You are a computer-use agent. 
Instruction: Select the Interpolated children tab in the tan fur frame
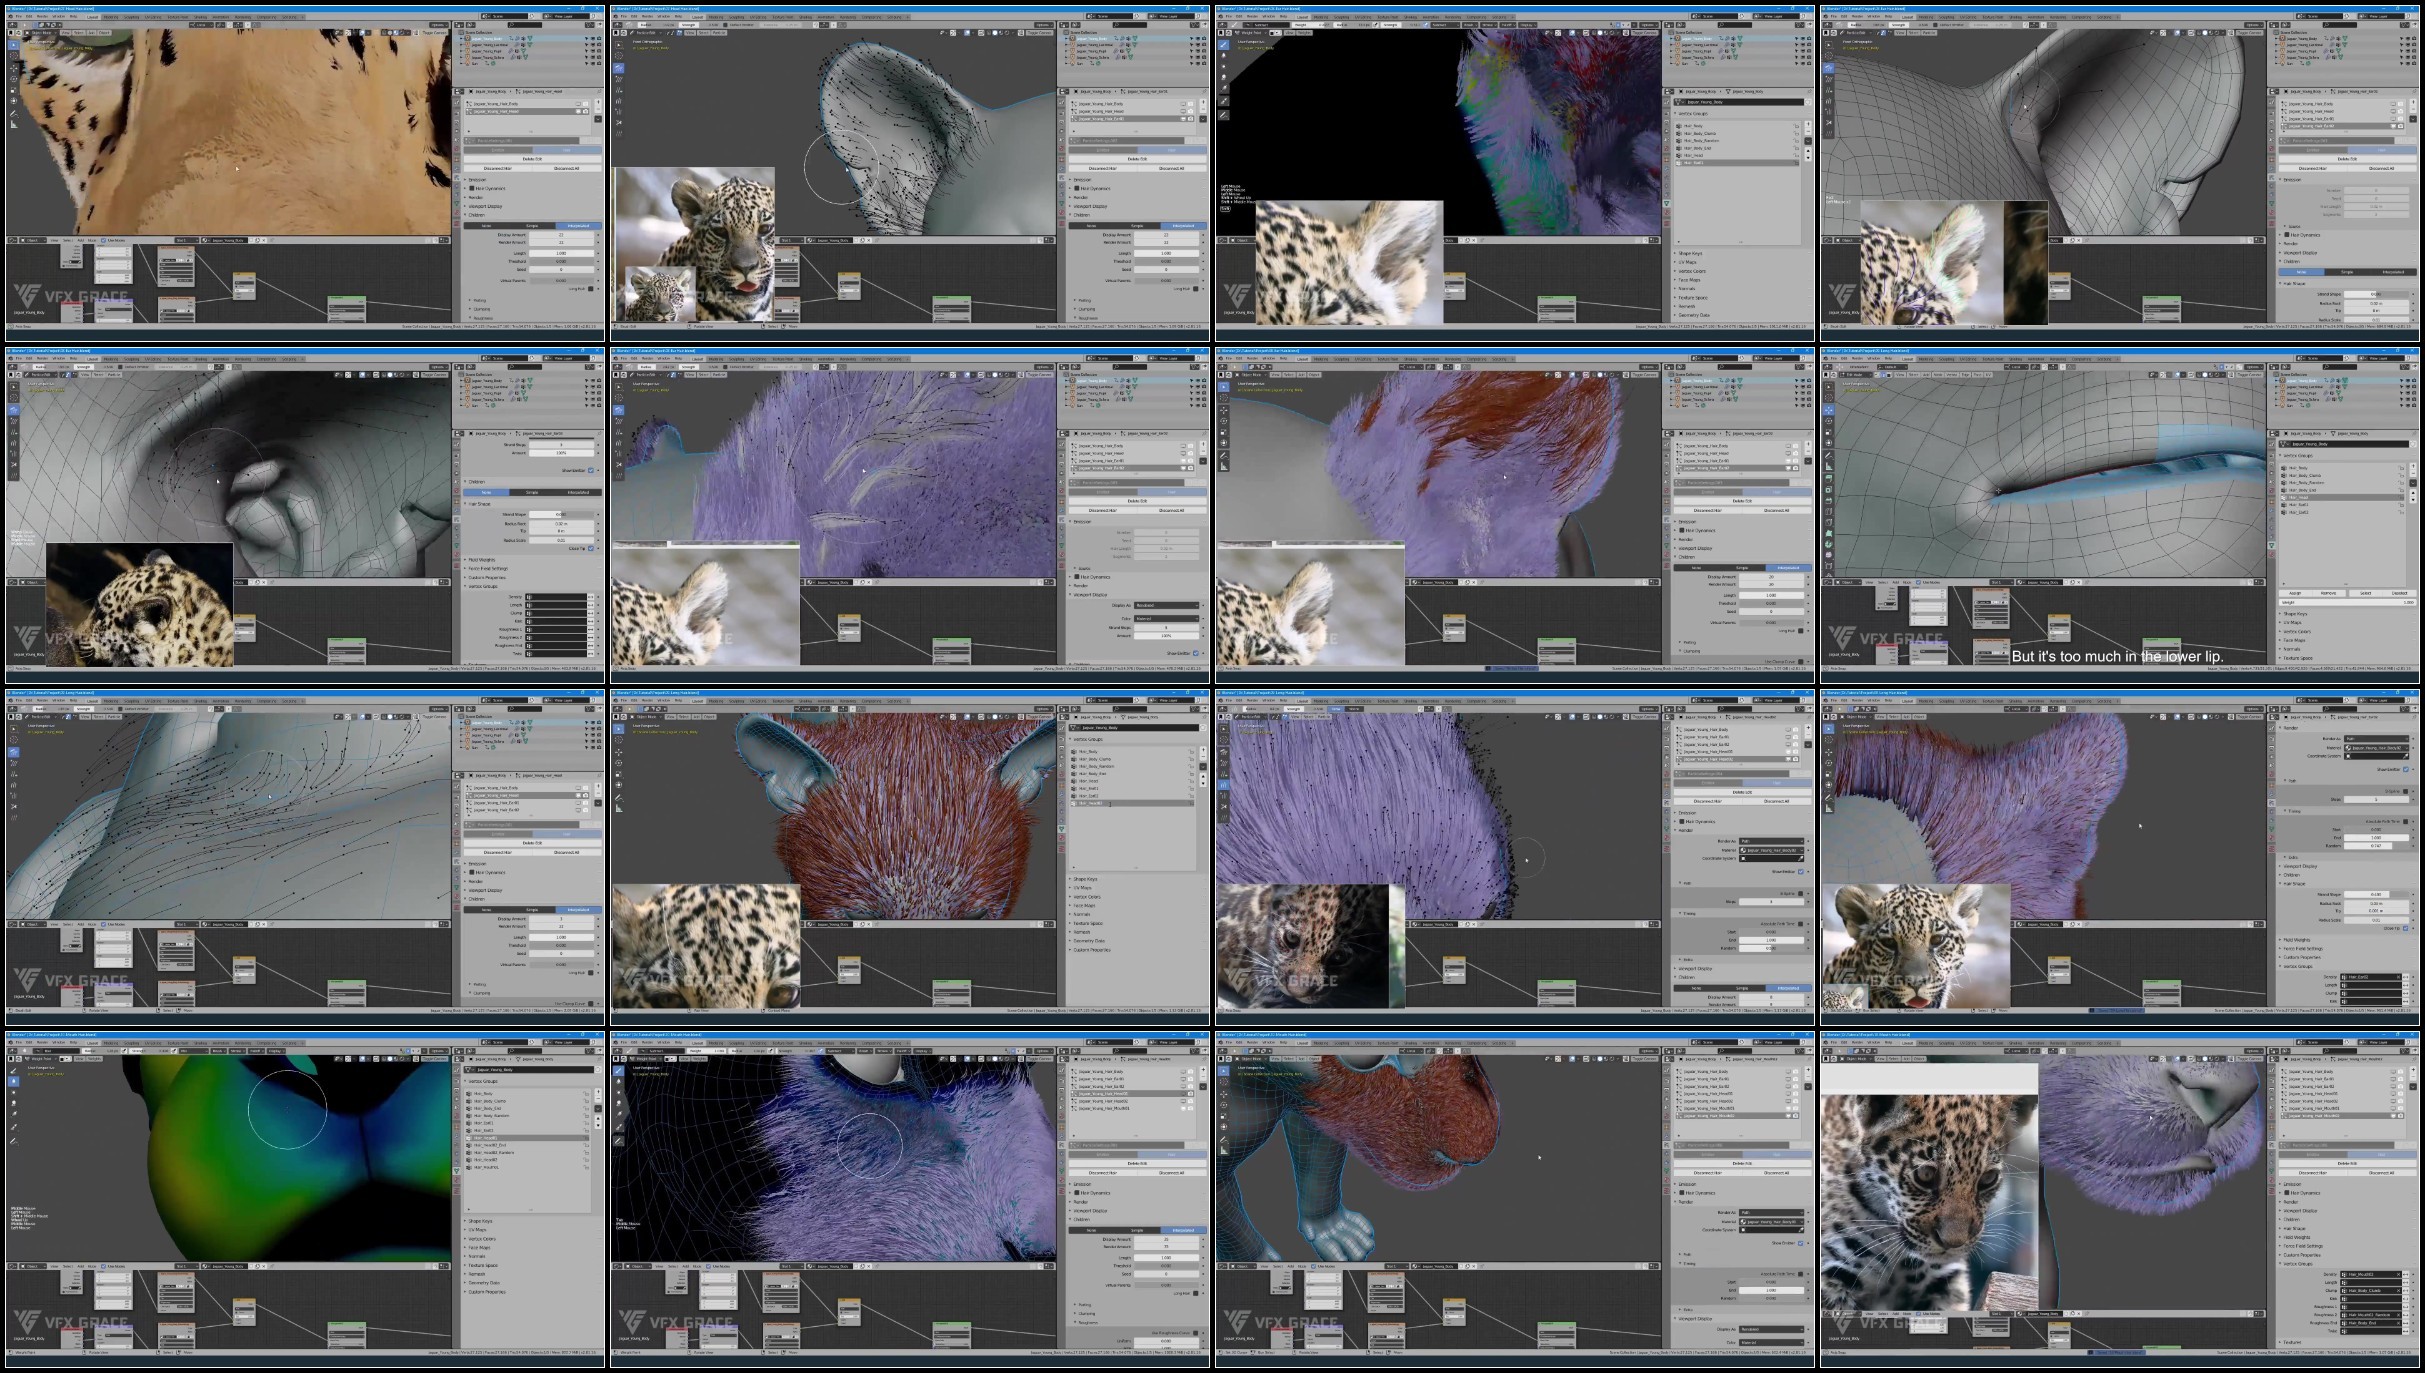(578, 226)
